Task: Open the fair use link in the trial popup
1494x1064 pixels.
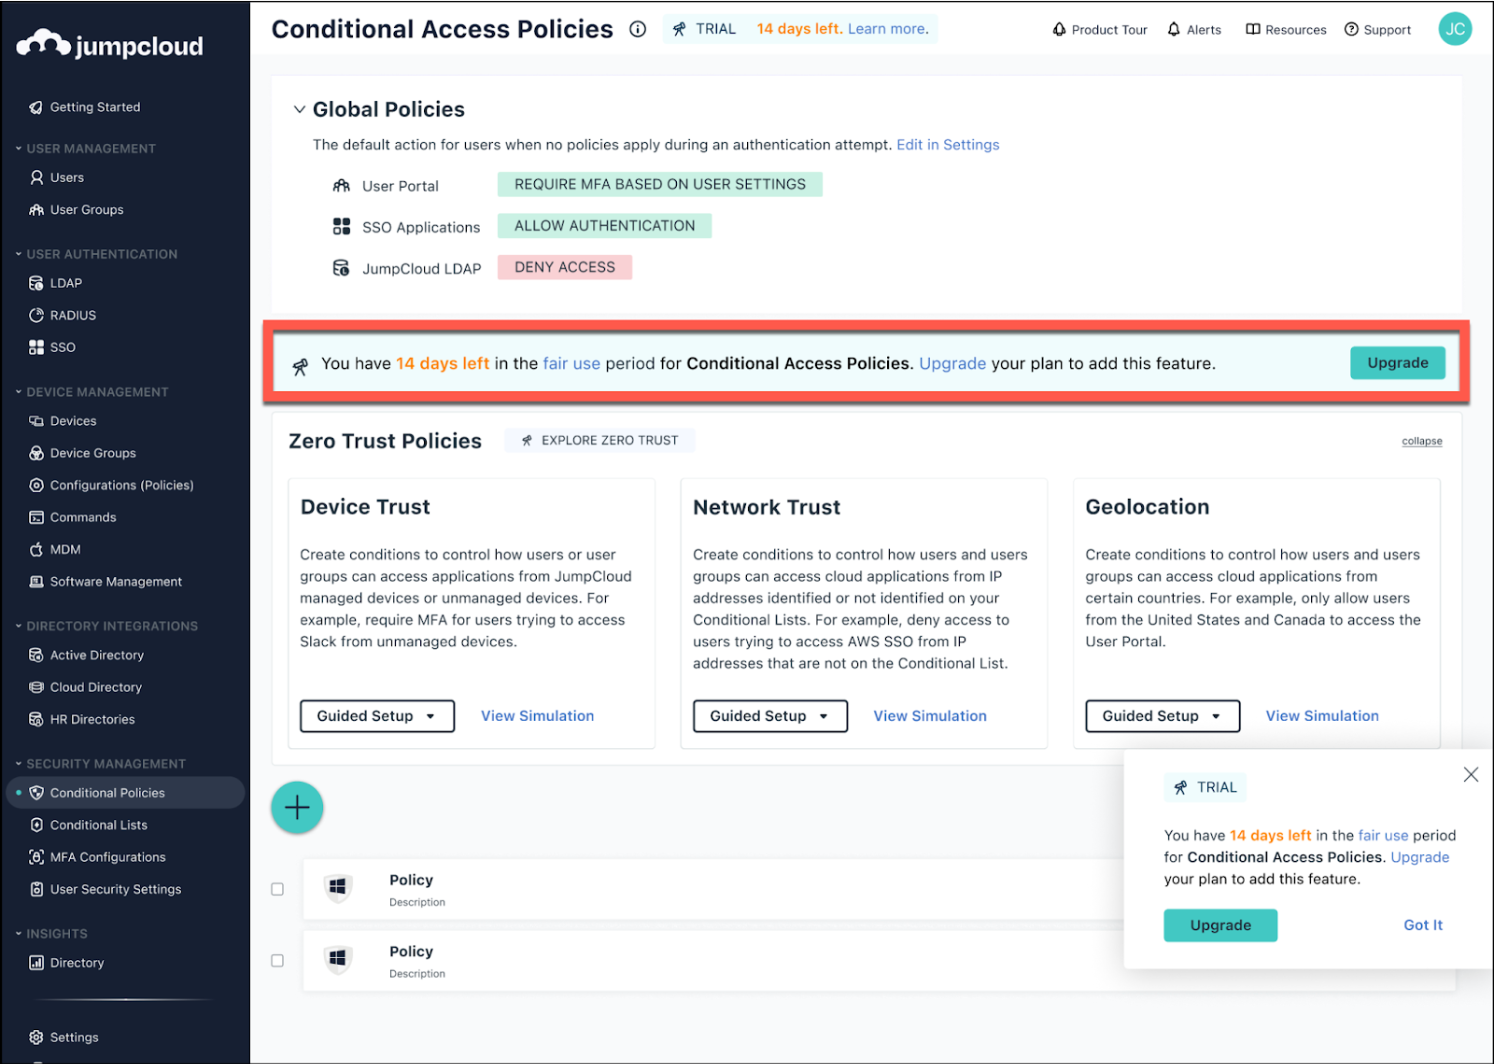Action: 1382,835
